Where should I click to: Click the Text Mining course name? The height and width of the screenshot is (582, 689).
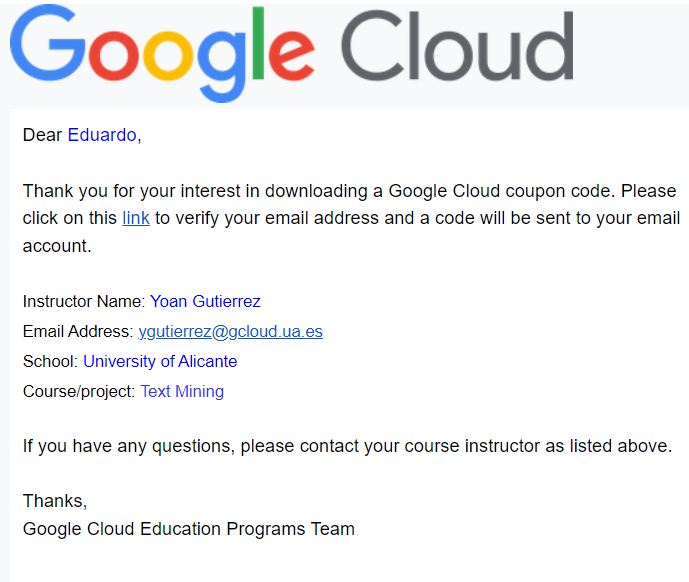click(x=182, y=391)
